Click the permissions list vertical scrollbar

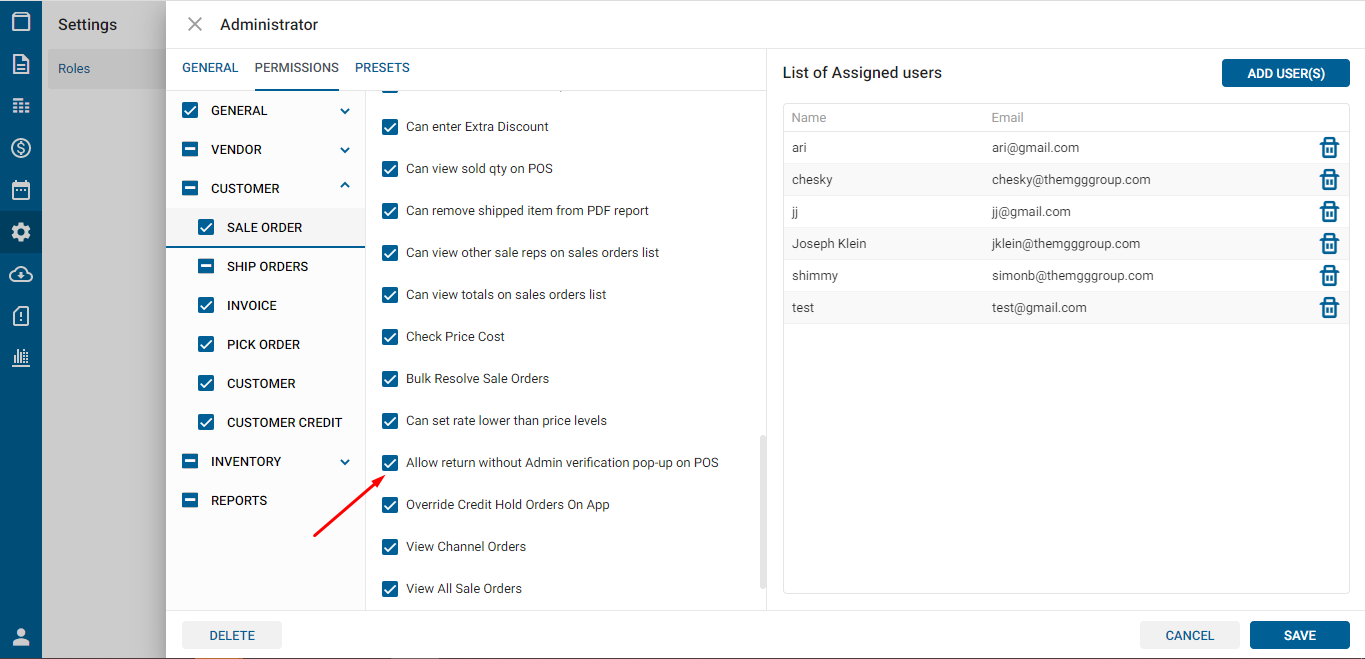763,510
